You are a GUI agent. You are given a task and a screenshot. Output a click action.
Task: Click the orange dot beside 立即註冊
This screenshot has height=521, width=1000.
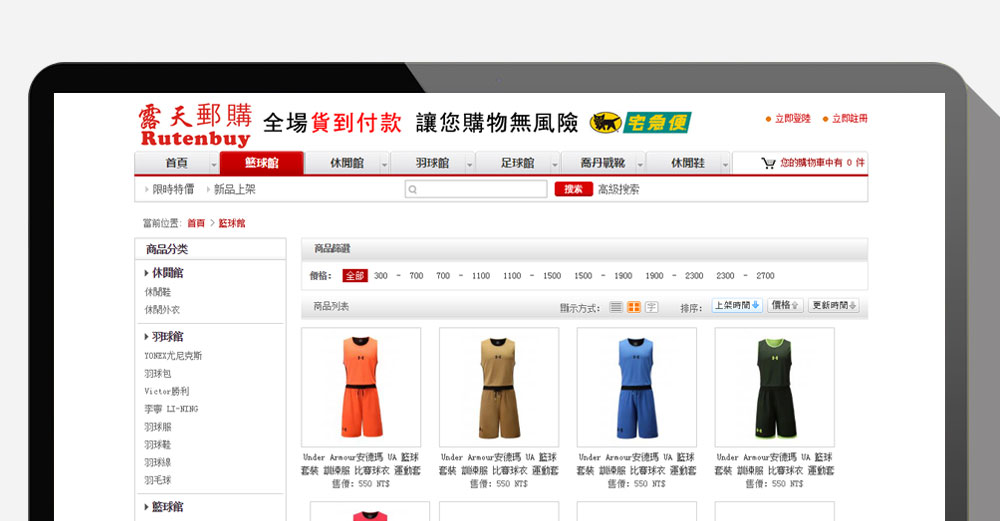825,119
